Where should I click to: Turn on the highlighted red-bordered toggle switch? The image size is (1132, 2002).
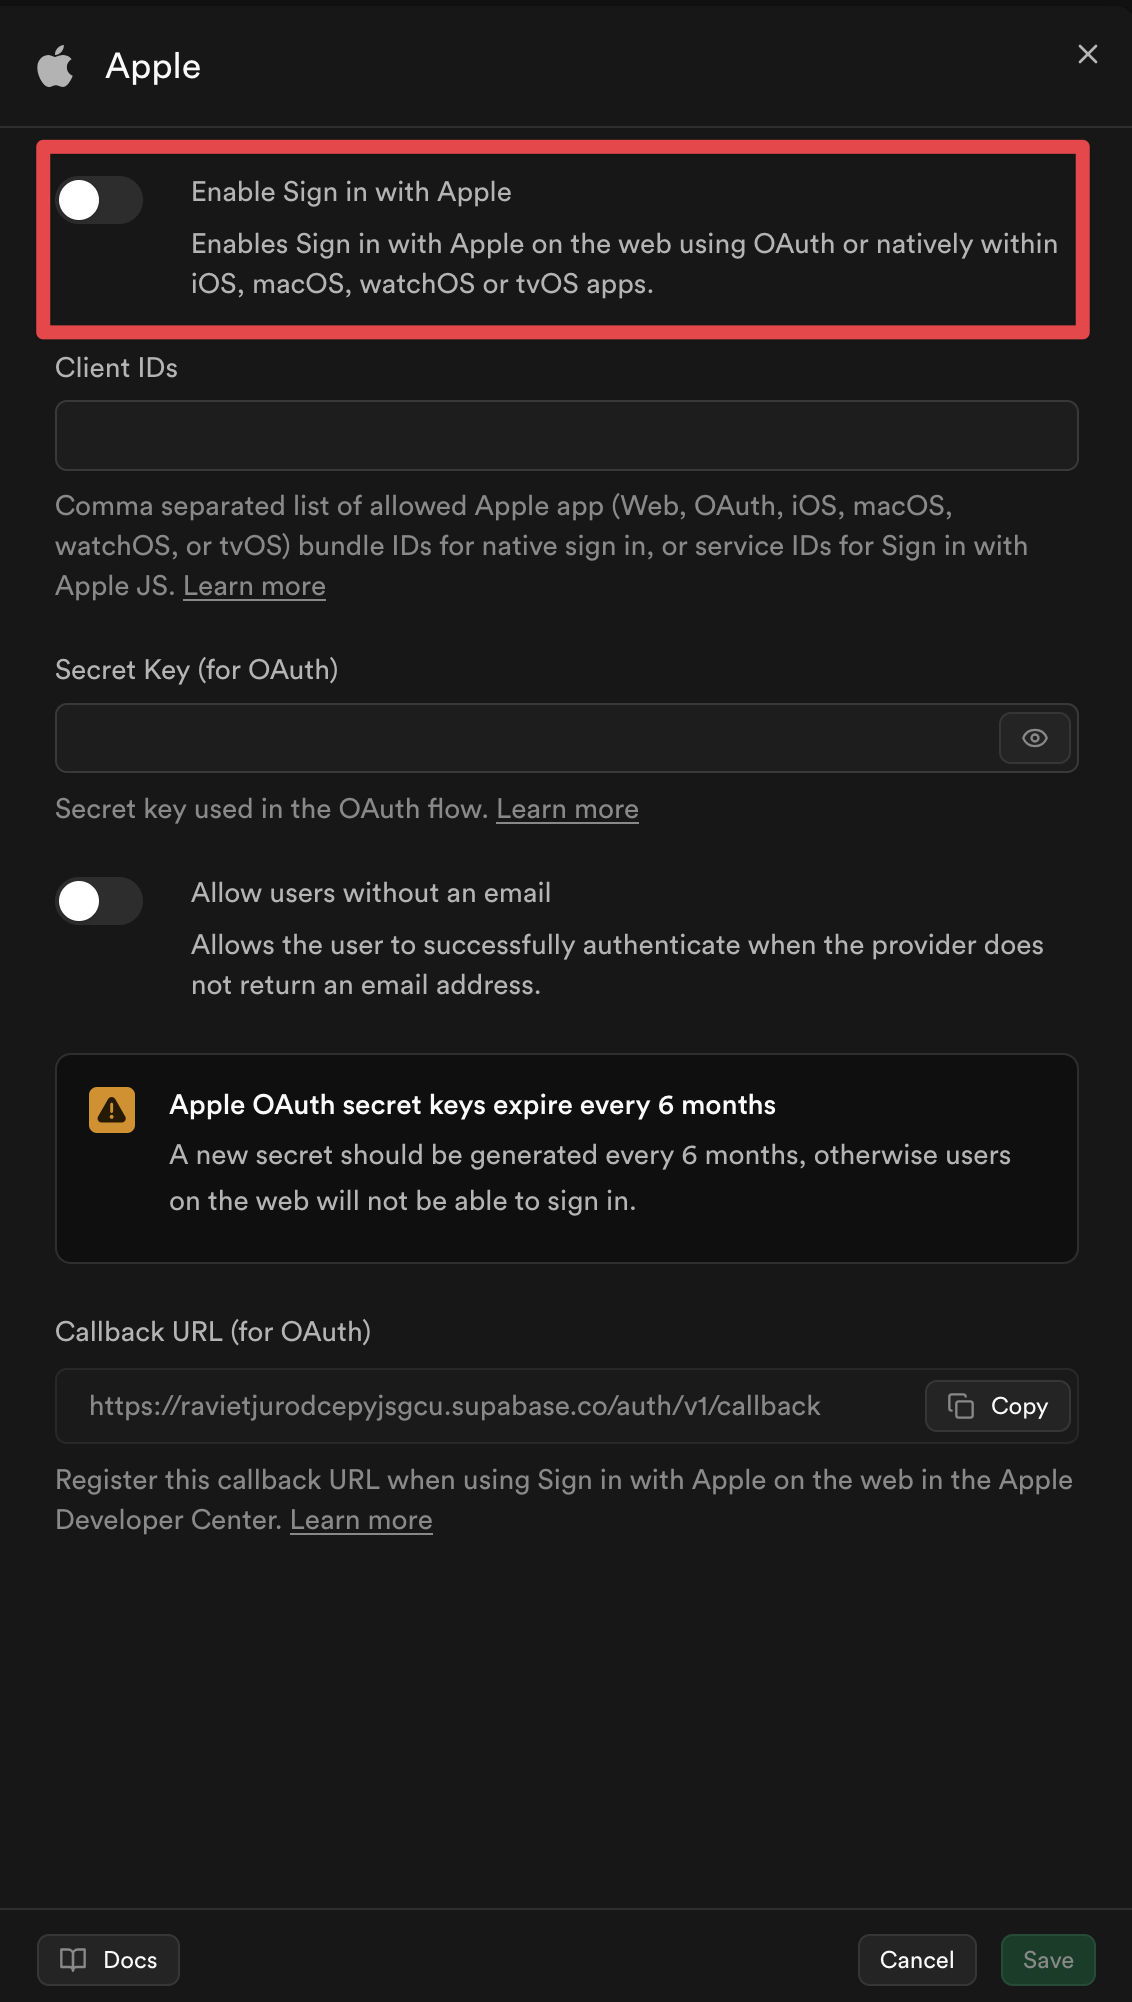98,200
